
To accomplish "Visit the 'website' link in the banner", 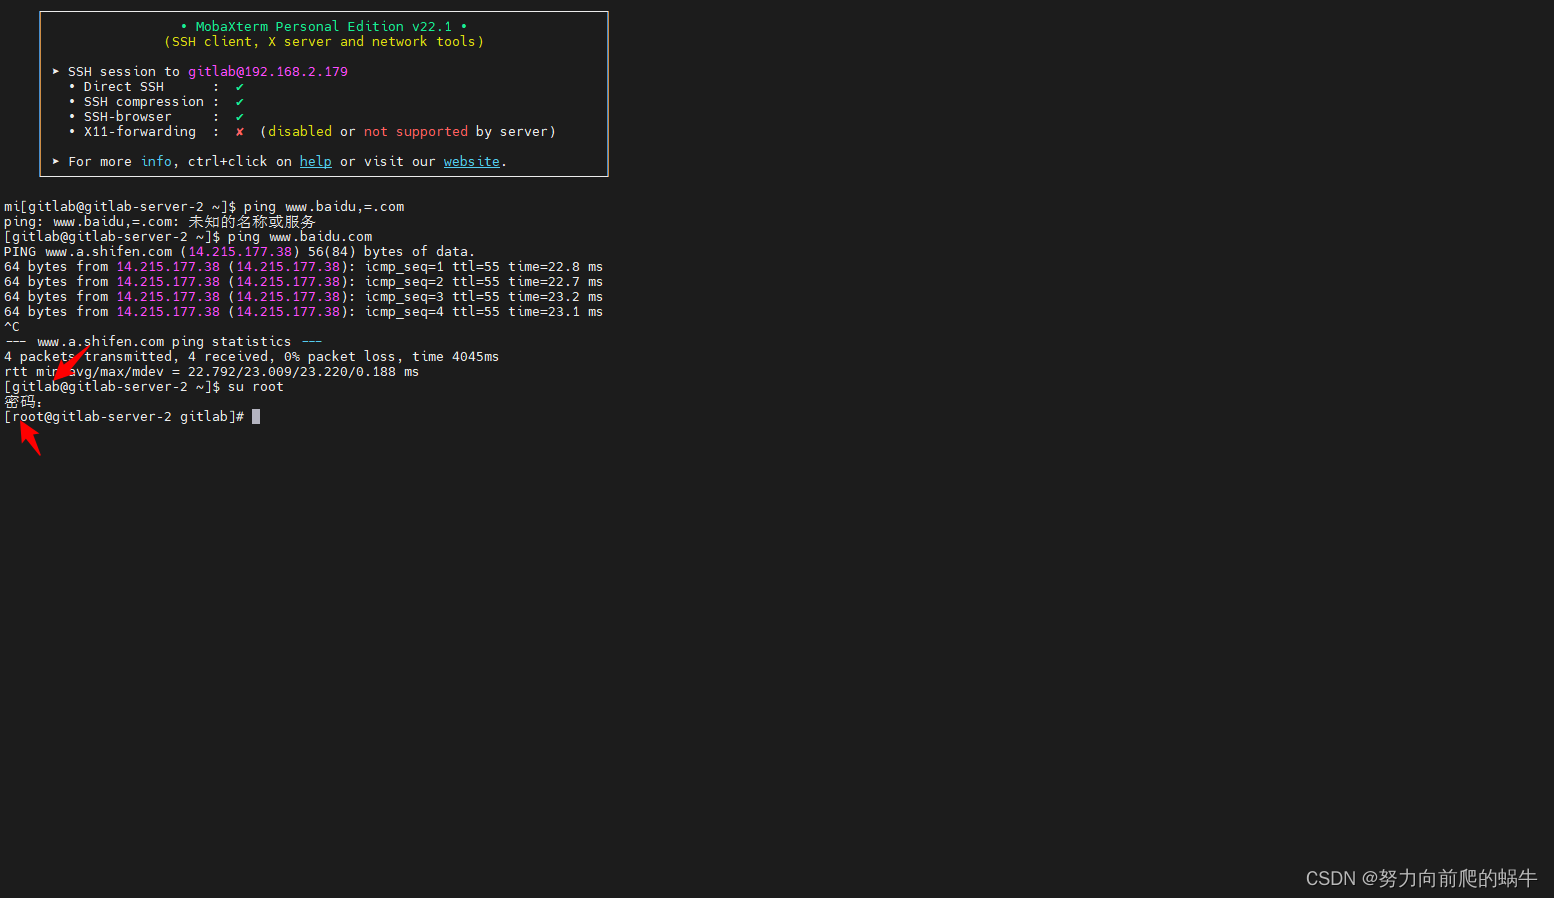I will tap(472, 161).
